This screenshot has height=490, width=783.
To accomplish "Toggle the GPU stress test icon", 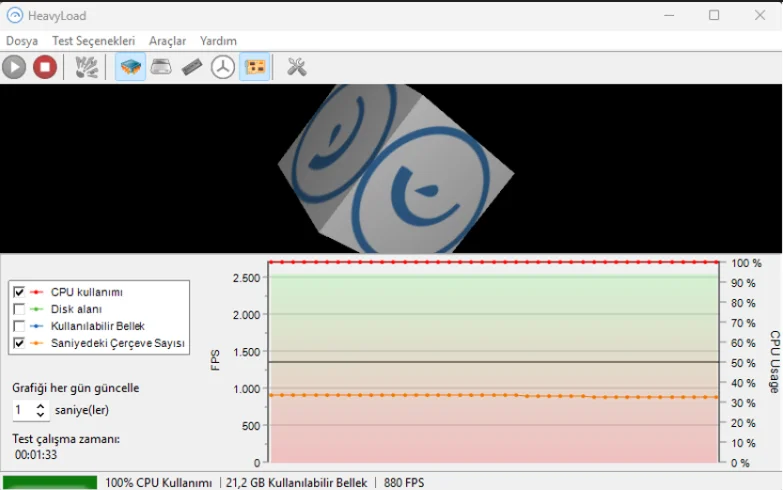I will [x=255, y=67].
